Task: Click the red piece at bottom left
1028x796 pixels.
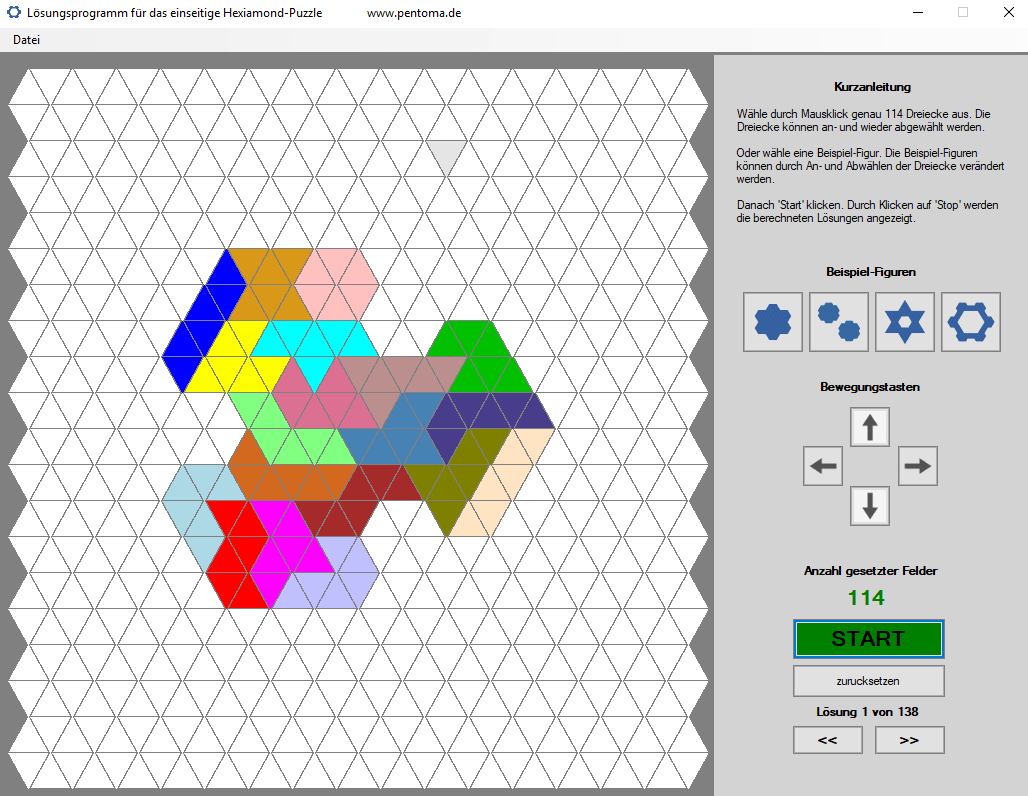Action: click(236, 554)
